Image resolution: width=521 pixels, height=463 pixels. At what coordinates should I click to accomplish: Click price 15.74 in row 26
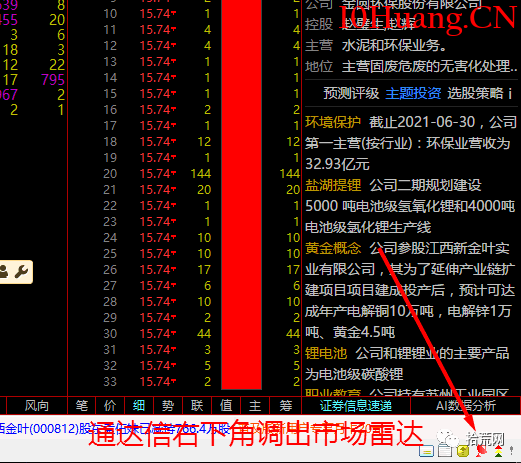(x=157, y=270)
